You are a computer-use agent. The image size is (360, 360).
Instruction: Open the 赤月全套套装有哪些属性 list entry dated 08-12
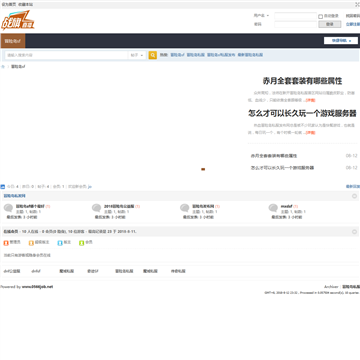(x=274, y=156)
